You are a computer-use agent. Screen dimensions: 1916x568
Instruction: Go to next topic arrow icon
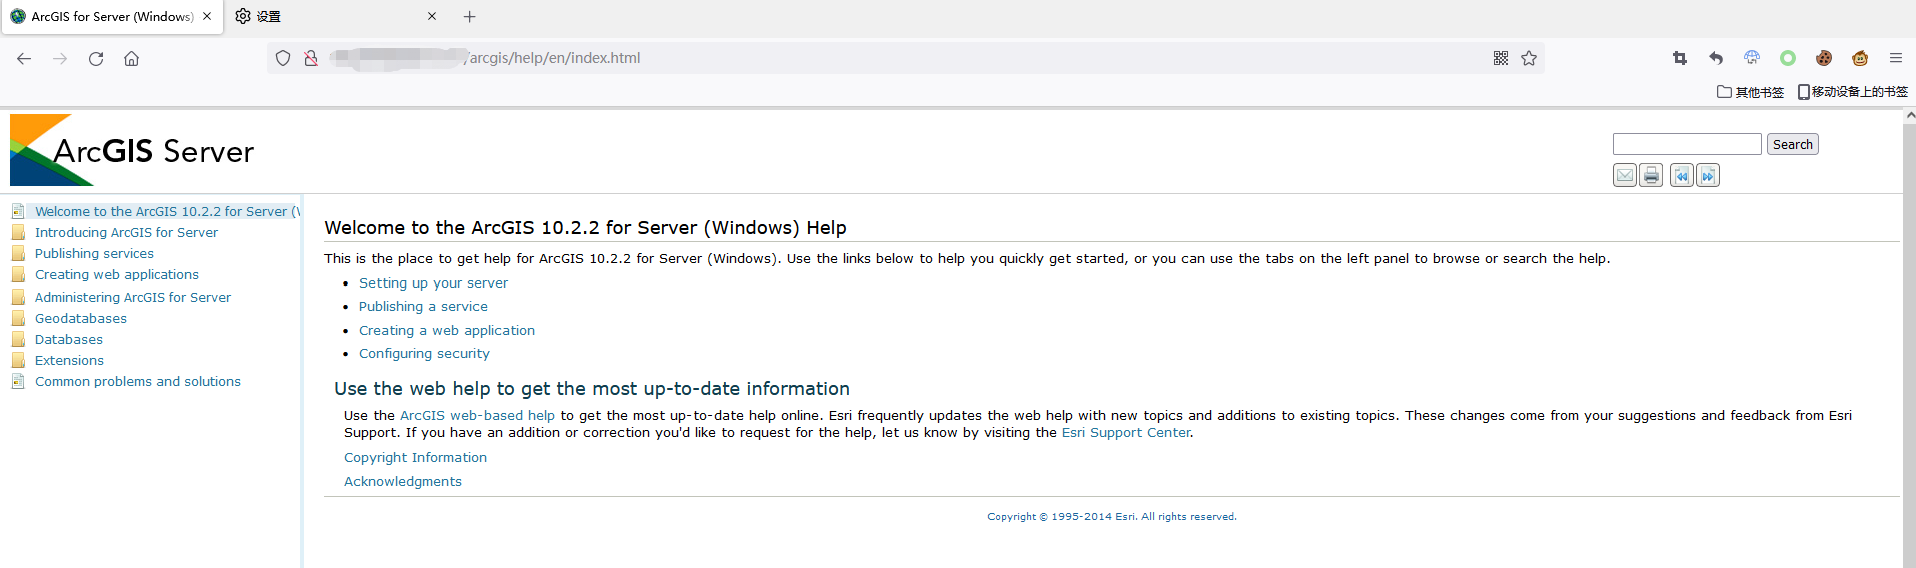click(x=1708, y=176)
